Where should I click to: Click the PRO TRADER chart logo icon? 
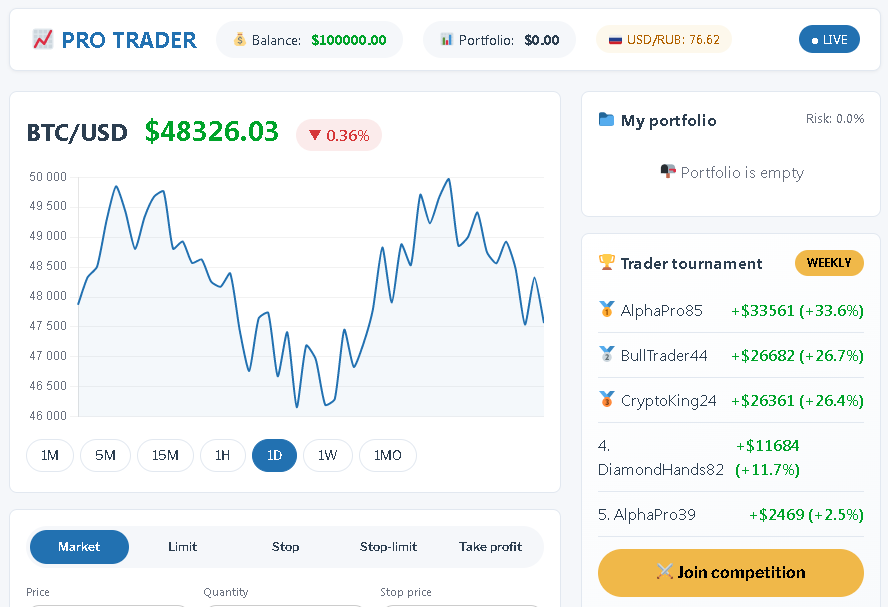[x=42, y=40]
